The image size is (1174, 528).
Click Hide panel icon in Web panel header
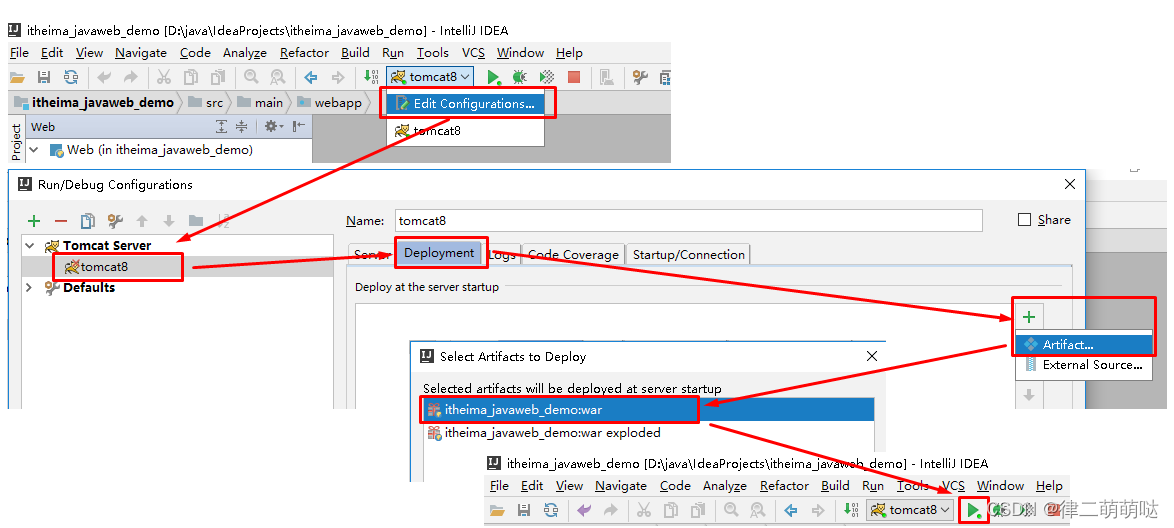pyautogui.click(x=299, y=127)
